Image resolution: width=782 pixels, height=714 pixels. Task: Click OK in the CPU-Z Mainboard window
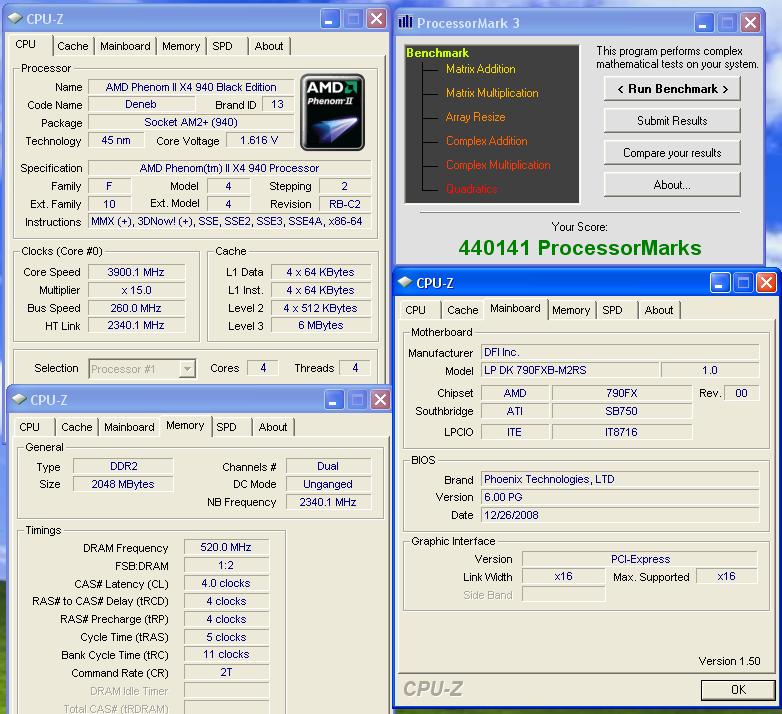(x=738, y=690)
